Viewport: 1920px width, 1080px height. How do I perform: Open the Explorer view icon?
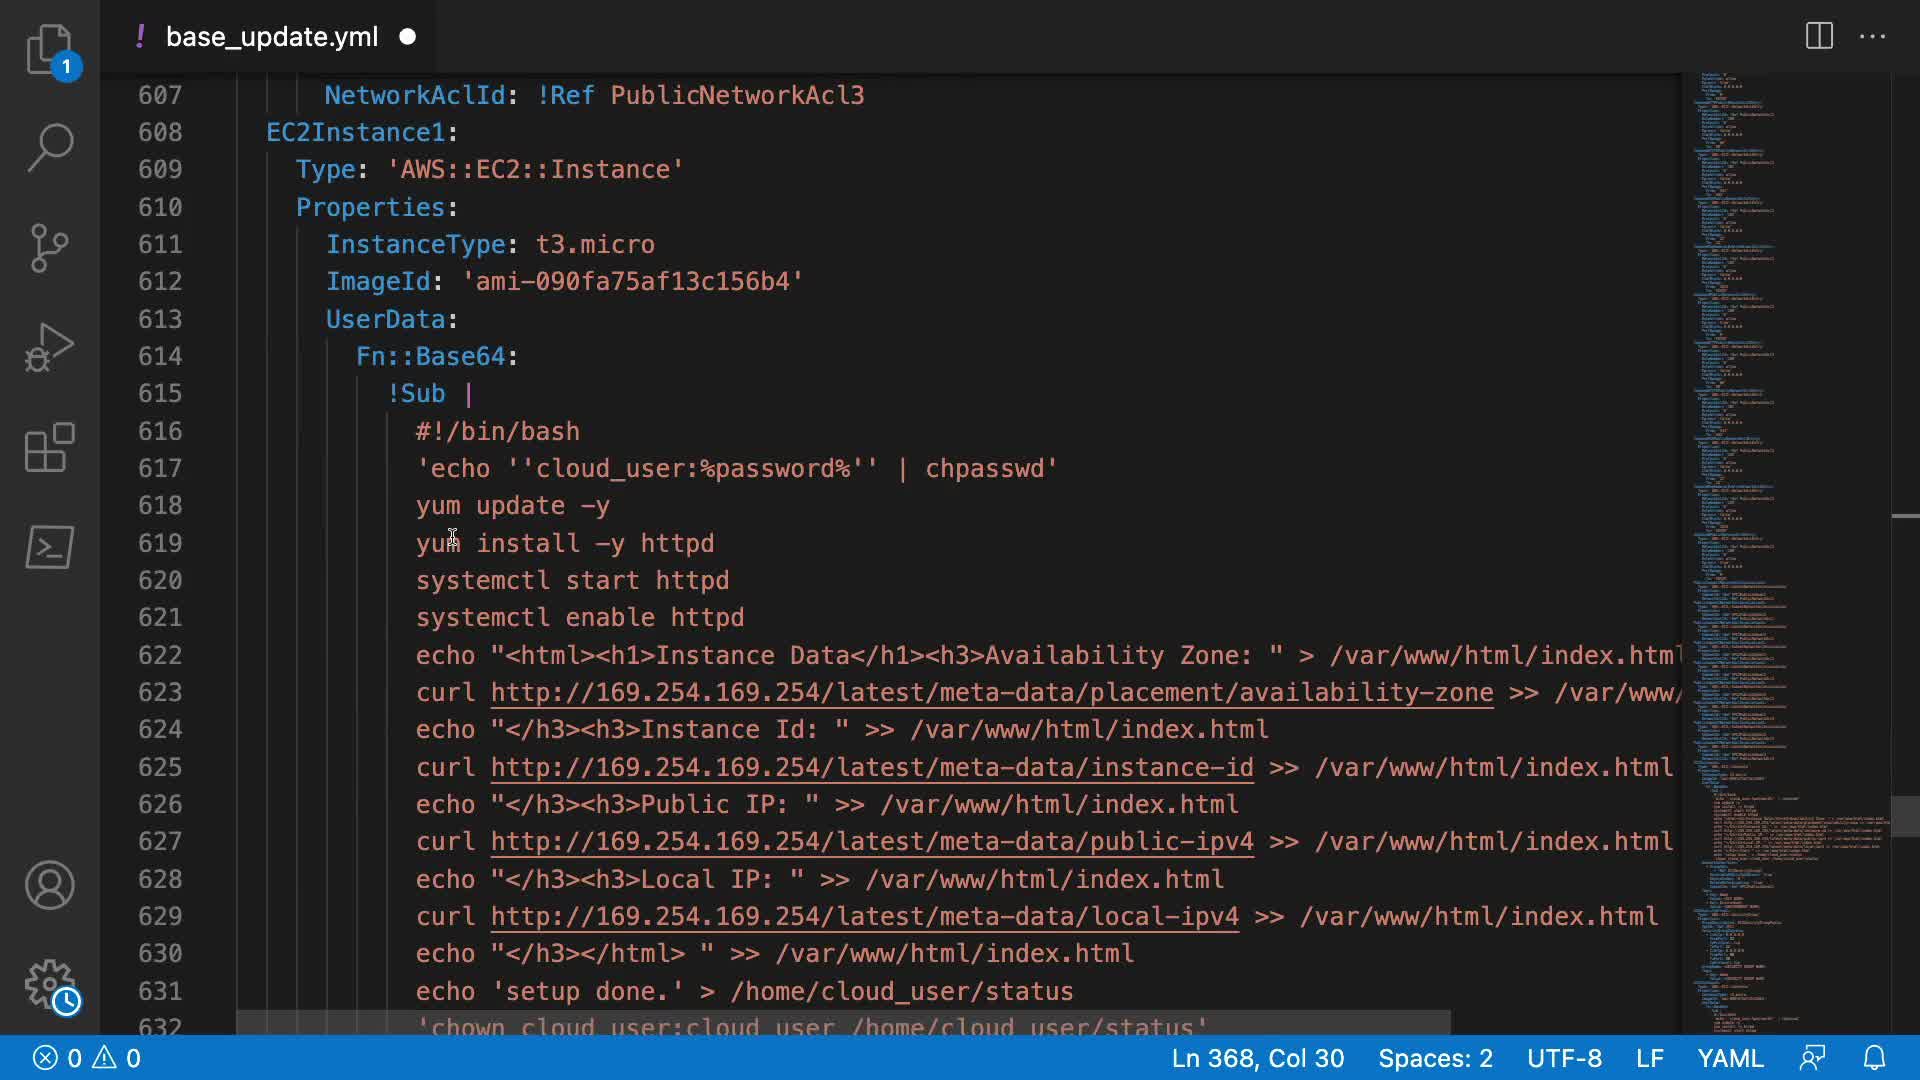(49, 49)
